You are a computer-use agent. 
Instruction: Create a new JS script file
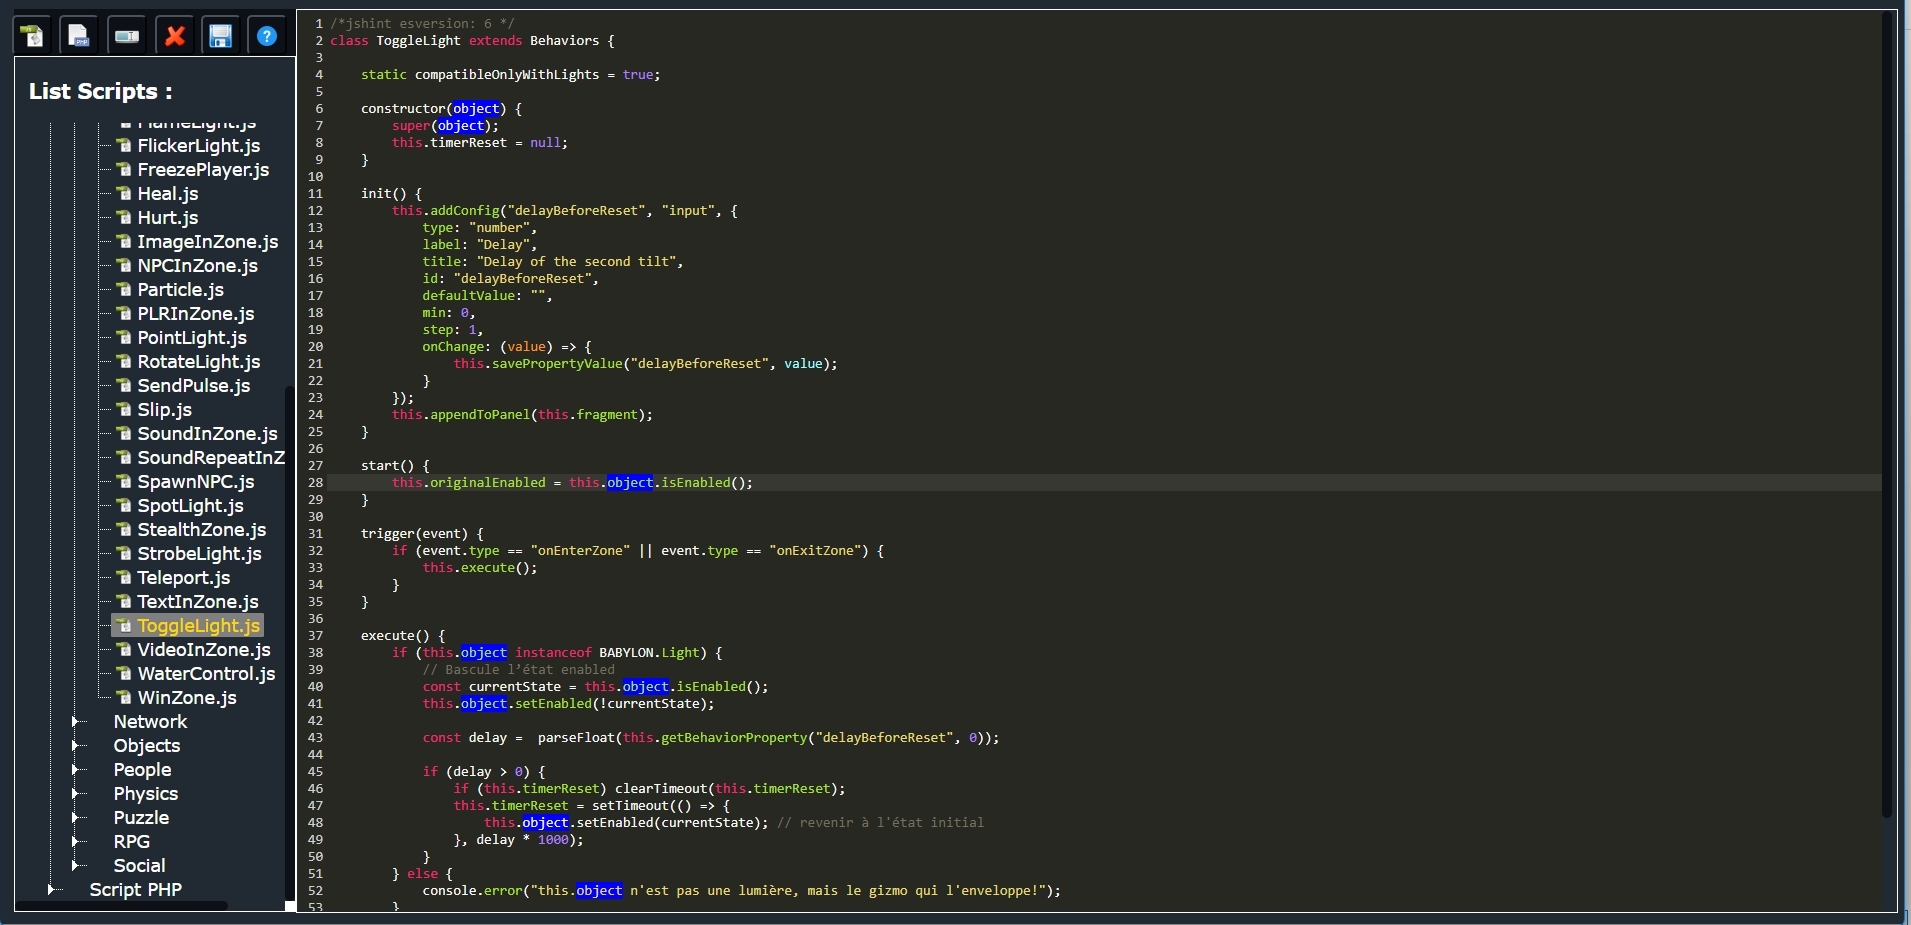pos(33,36)
